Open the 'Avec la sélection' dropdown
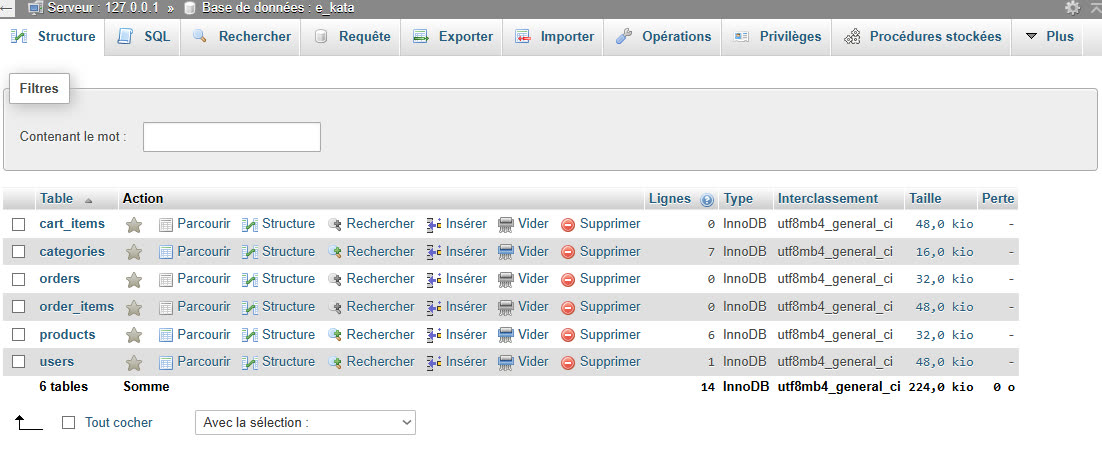This screenshot has height=451, width=1102. click(x=305, y=423)
